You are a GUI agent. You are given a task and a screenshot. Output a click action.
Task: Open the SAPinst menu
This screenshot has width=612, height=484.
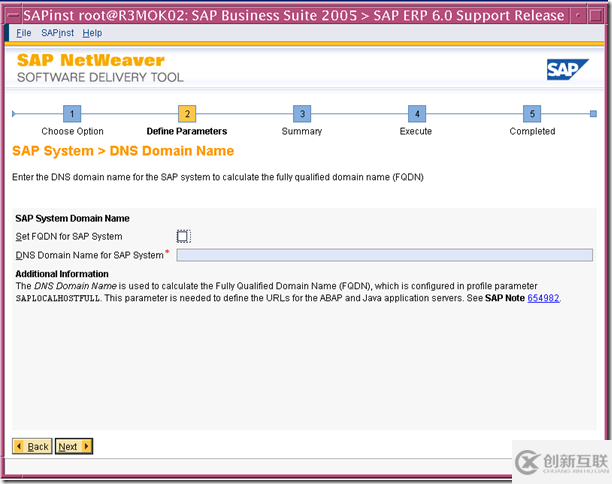57,33
